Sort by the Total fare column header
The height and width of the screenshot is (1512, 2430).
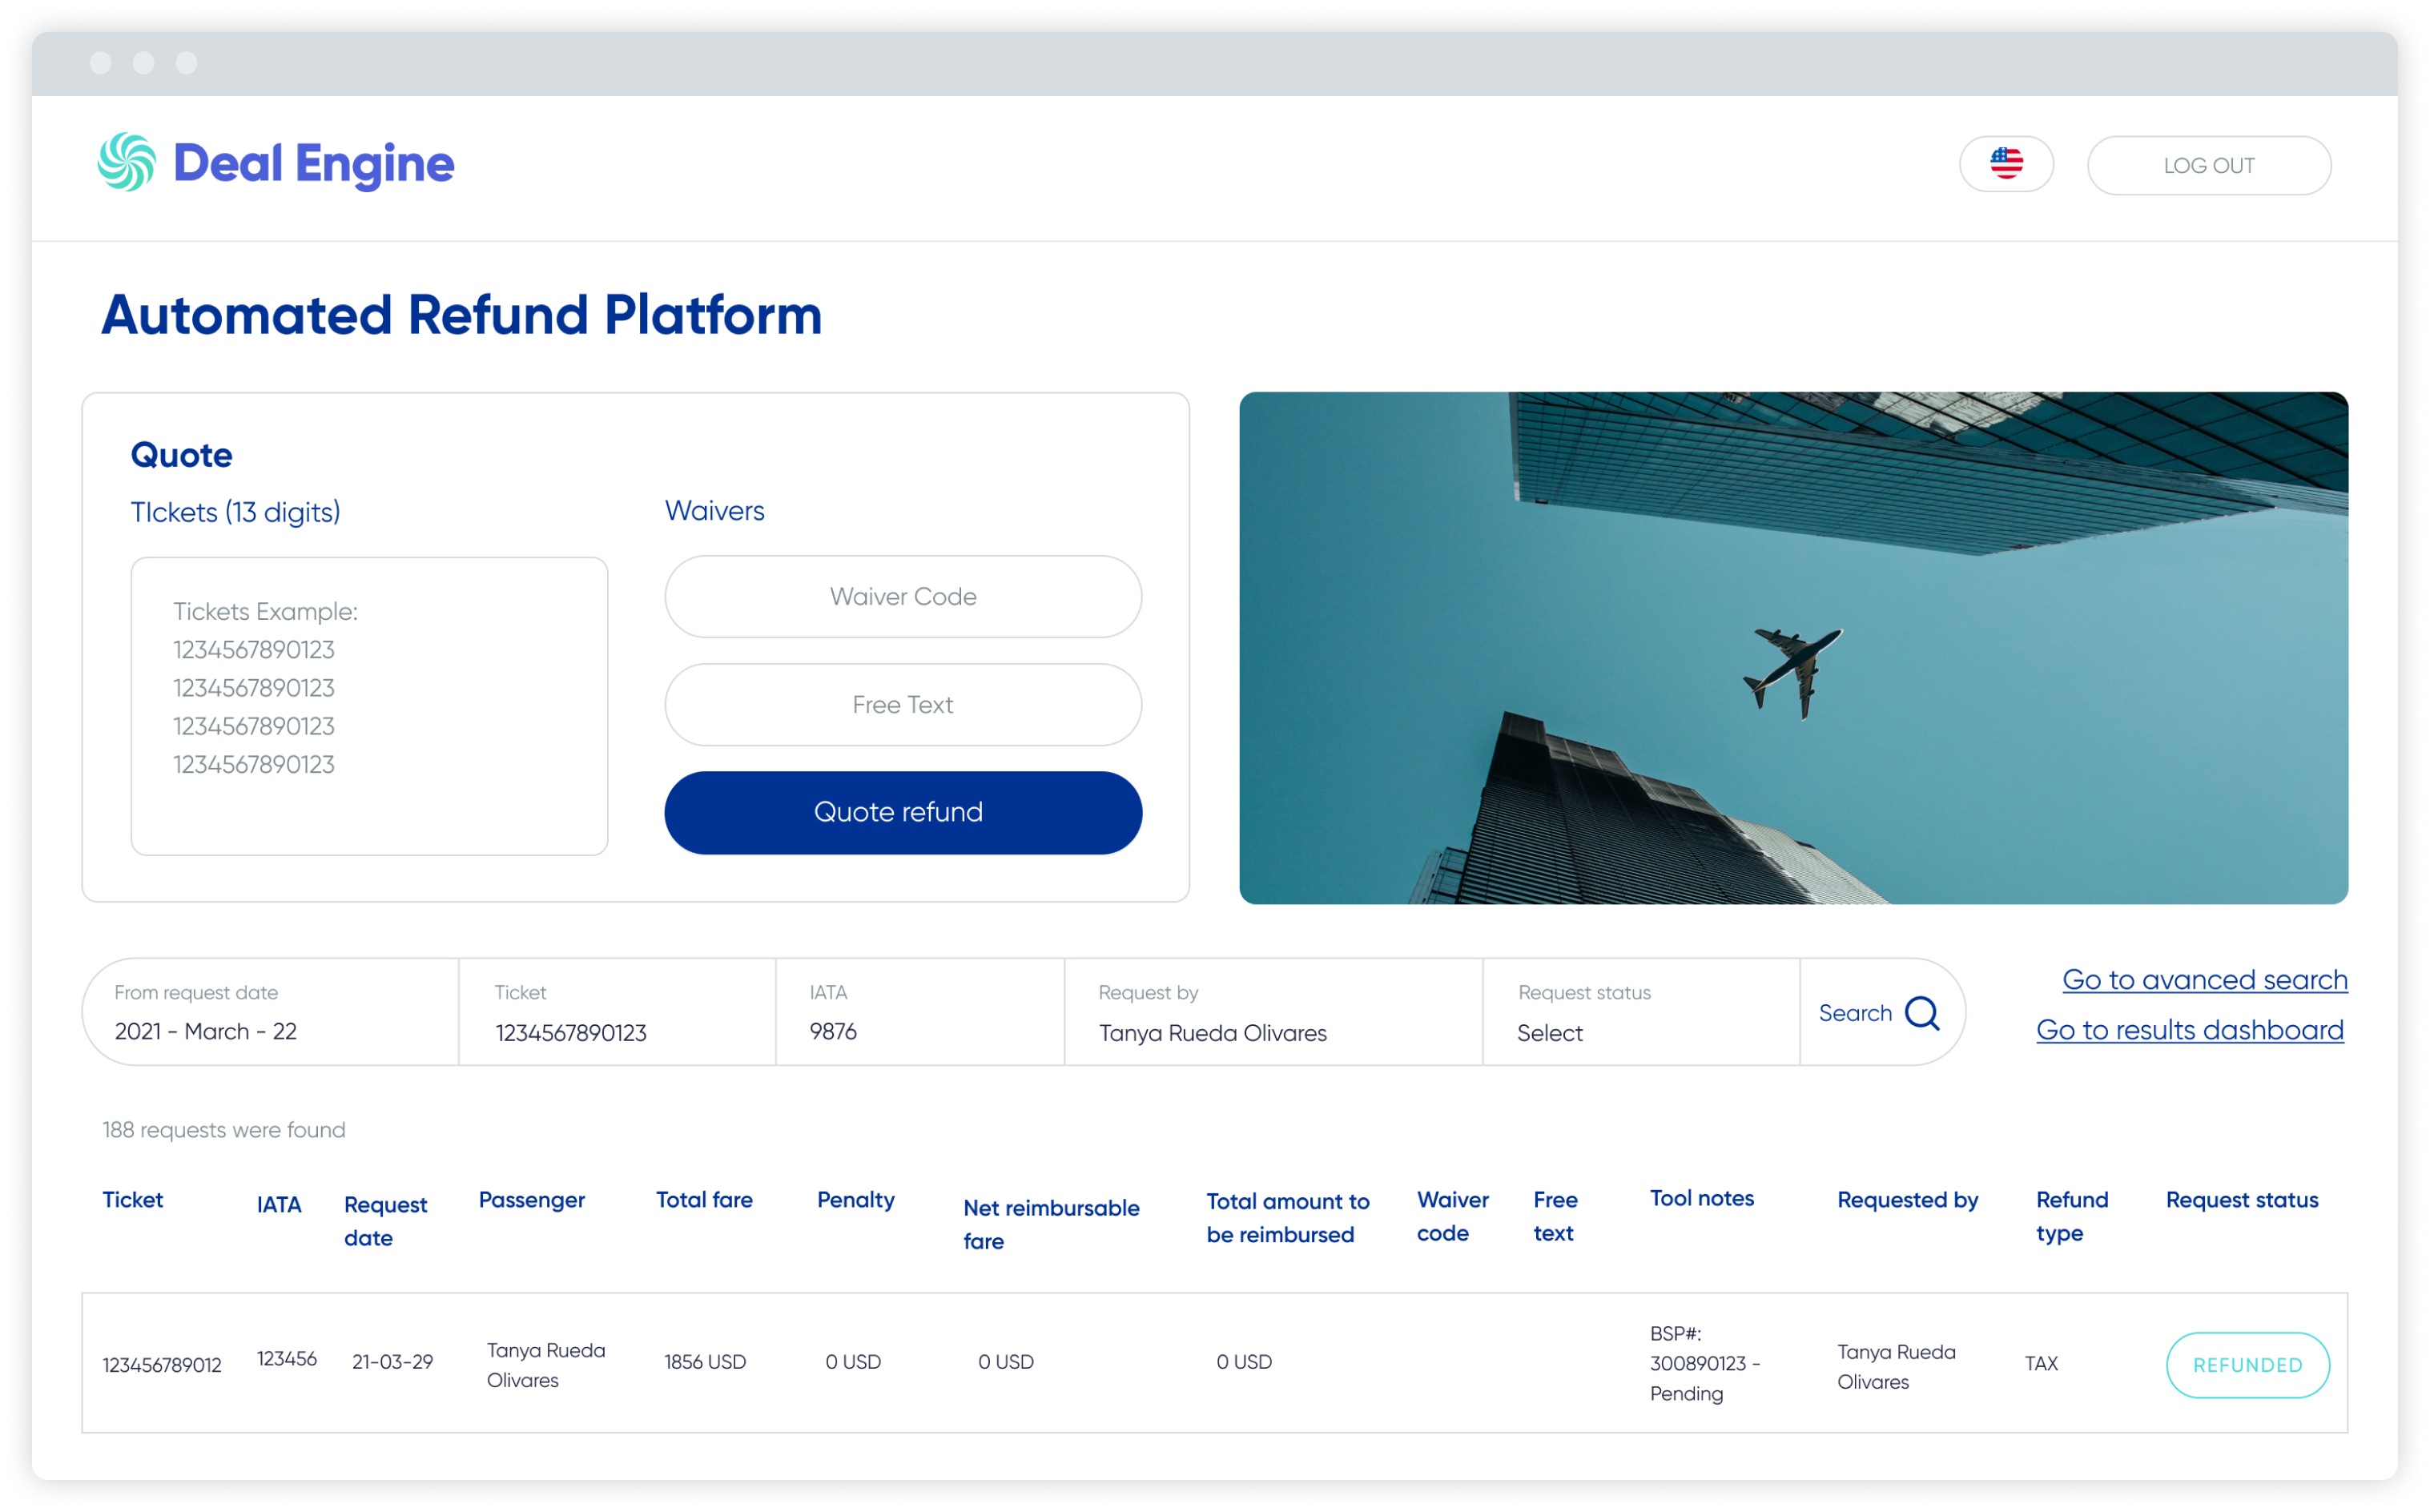tap(704, 1200)
